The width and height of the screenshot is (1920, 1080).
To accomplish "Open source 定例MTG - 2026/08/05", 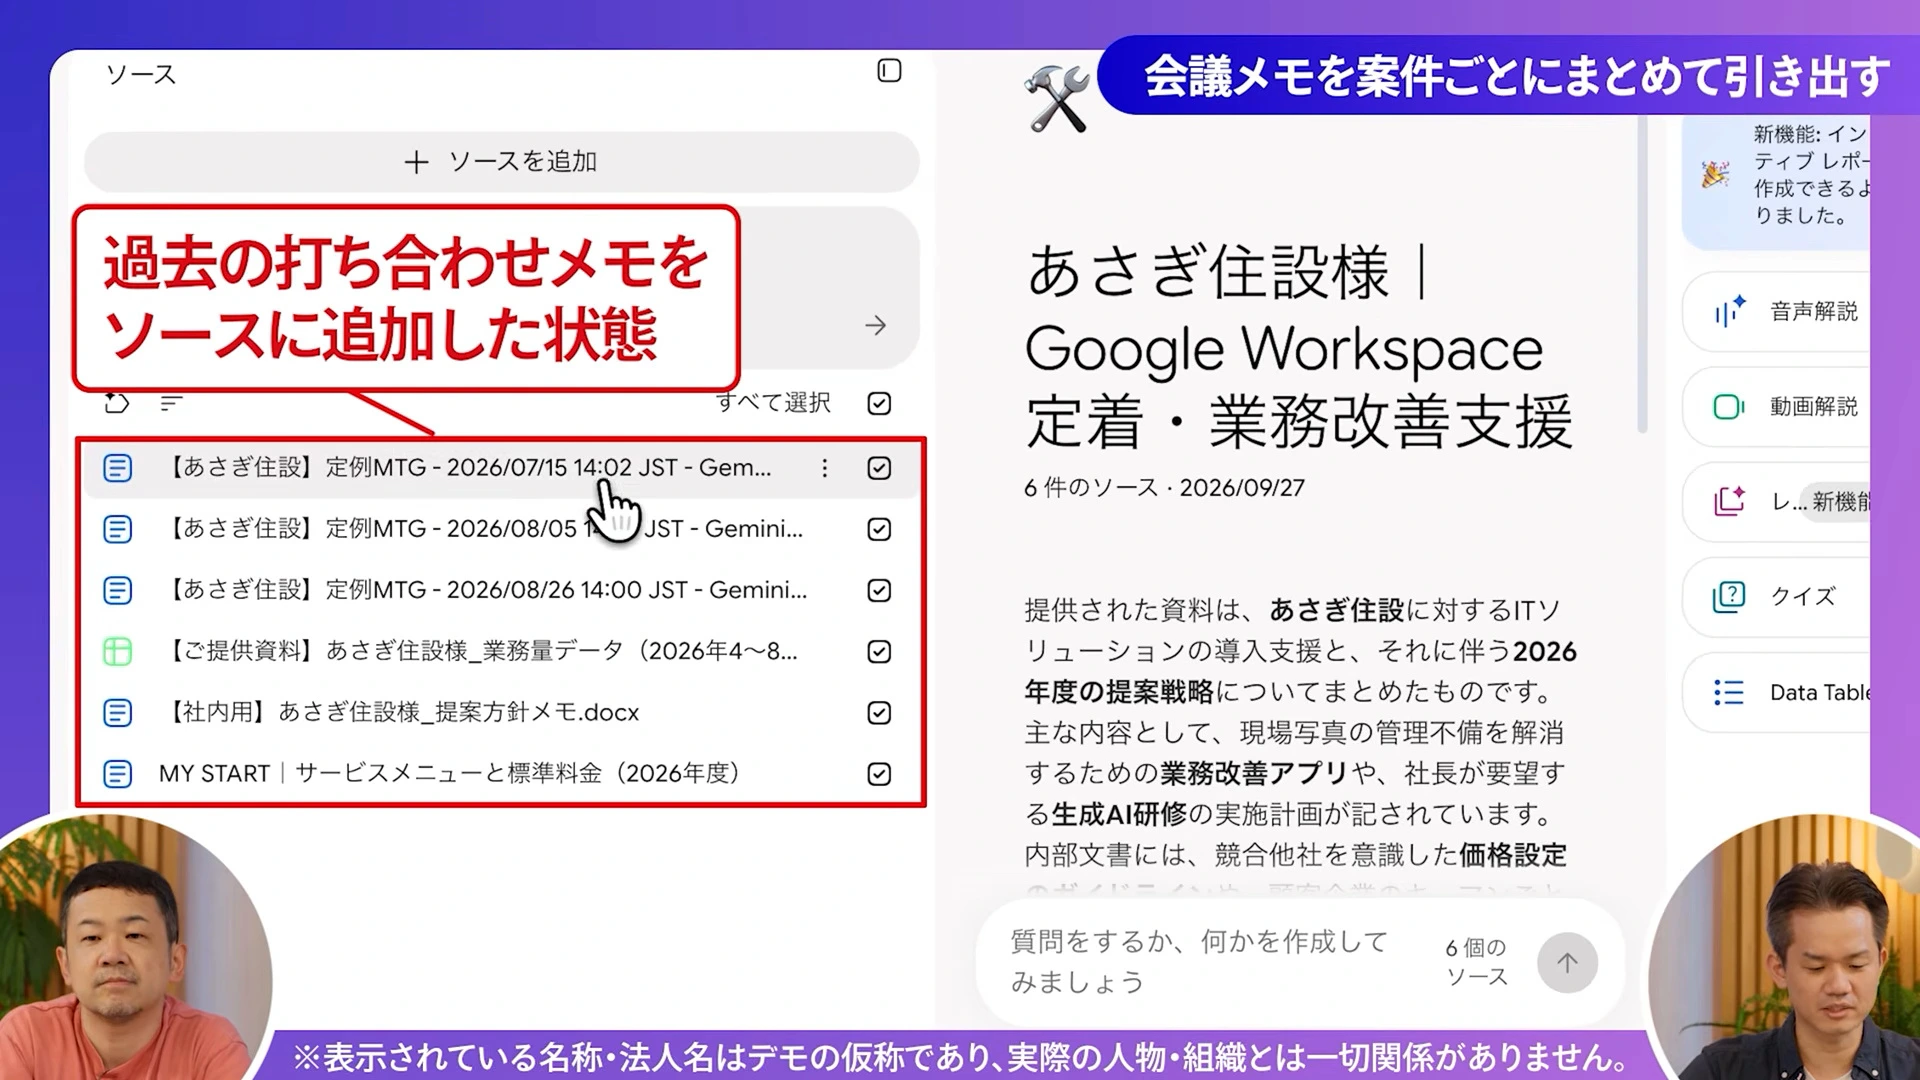I will click(x=484, y=529).
